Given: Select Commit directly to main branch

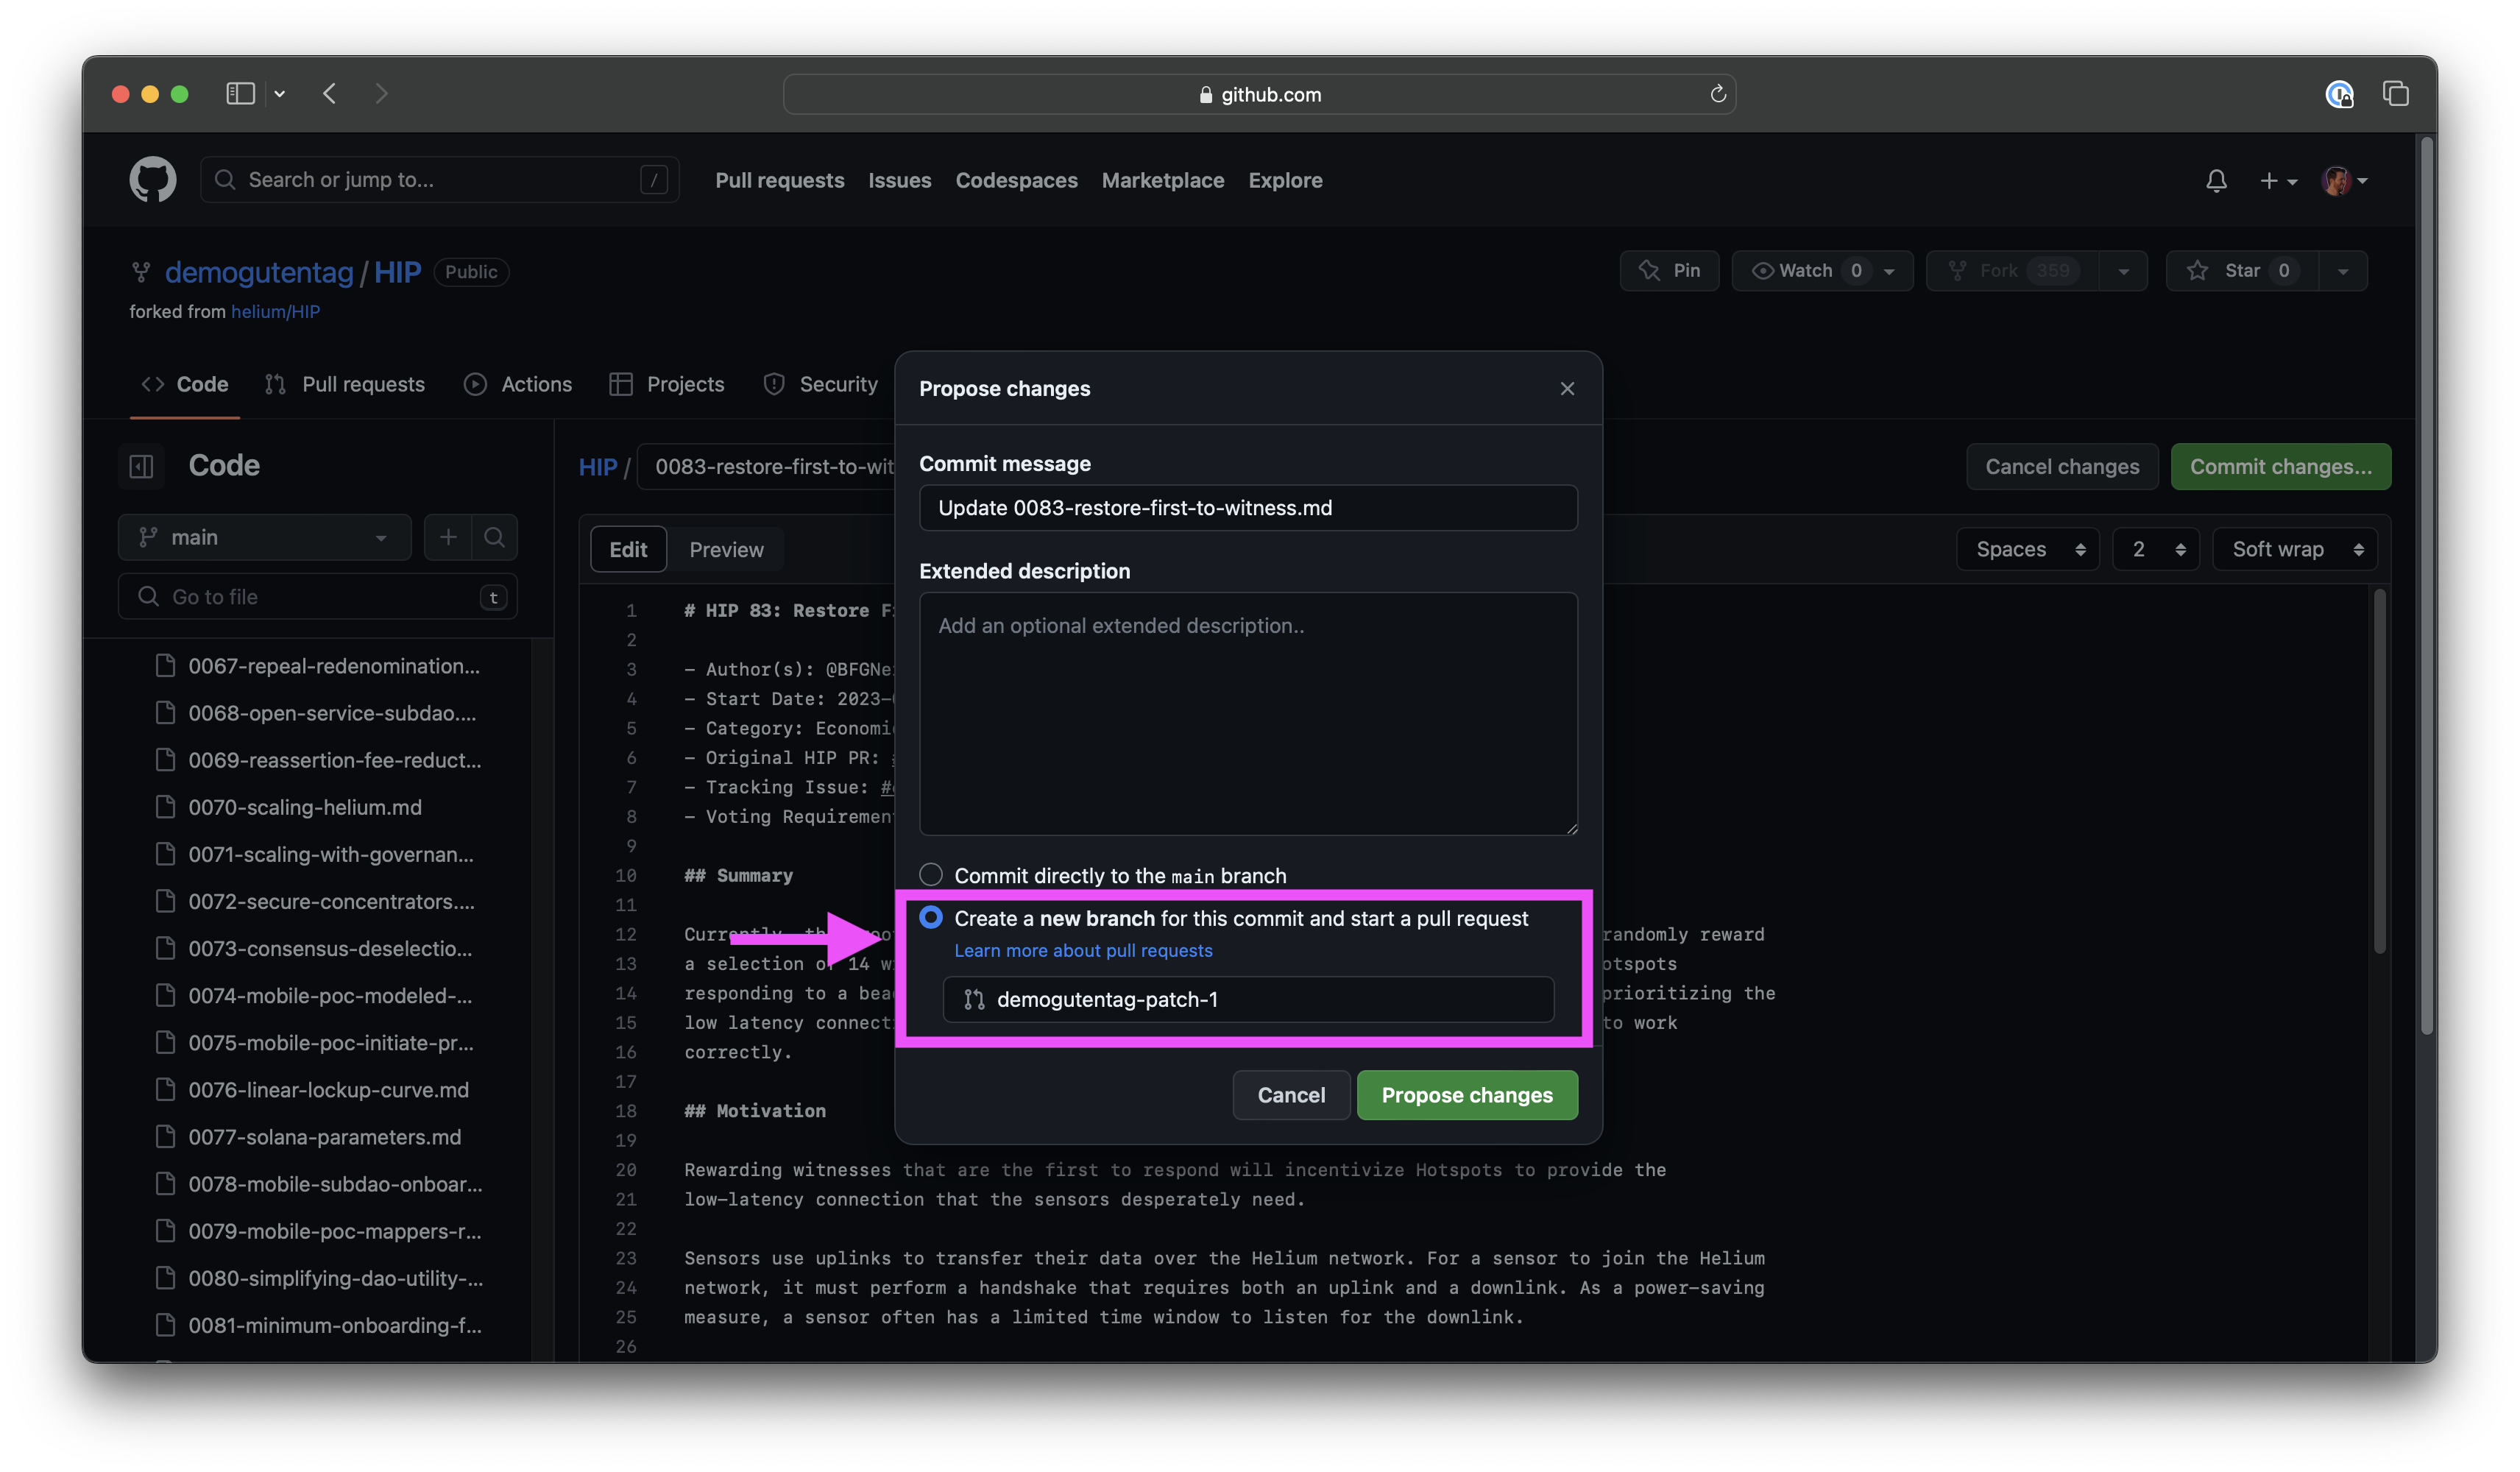Looking at the screenshot, I should [x=931, y=875].
